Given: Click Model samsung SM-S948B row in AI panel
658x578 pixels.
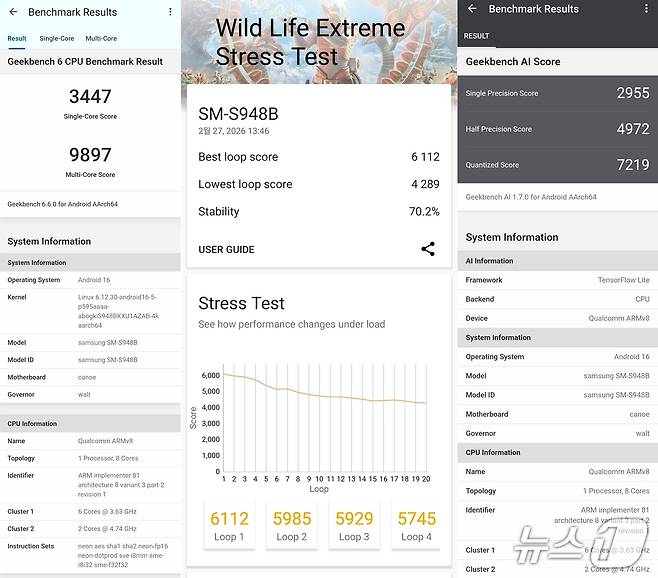Looking at the screenshot, I should (558, 376).
